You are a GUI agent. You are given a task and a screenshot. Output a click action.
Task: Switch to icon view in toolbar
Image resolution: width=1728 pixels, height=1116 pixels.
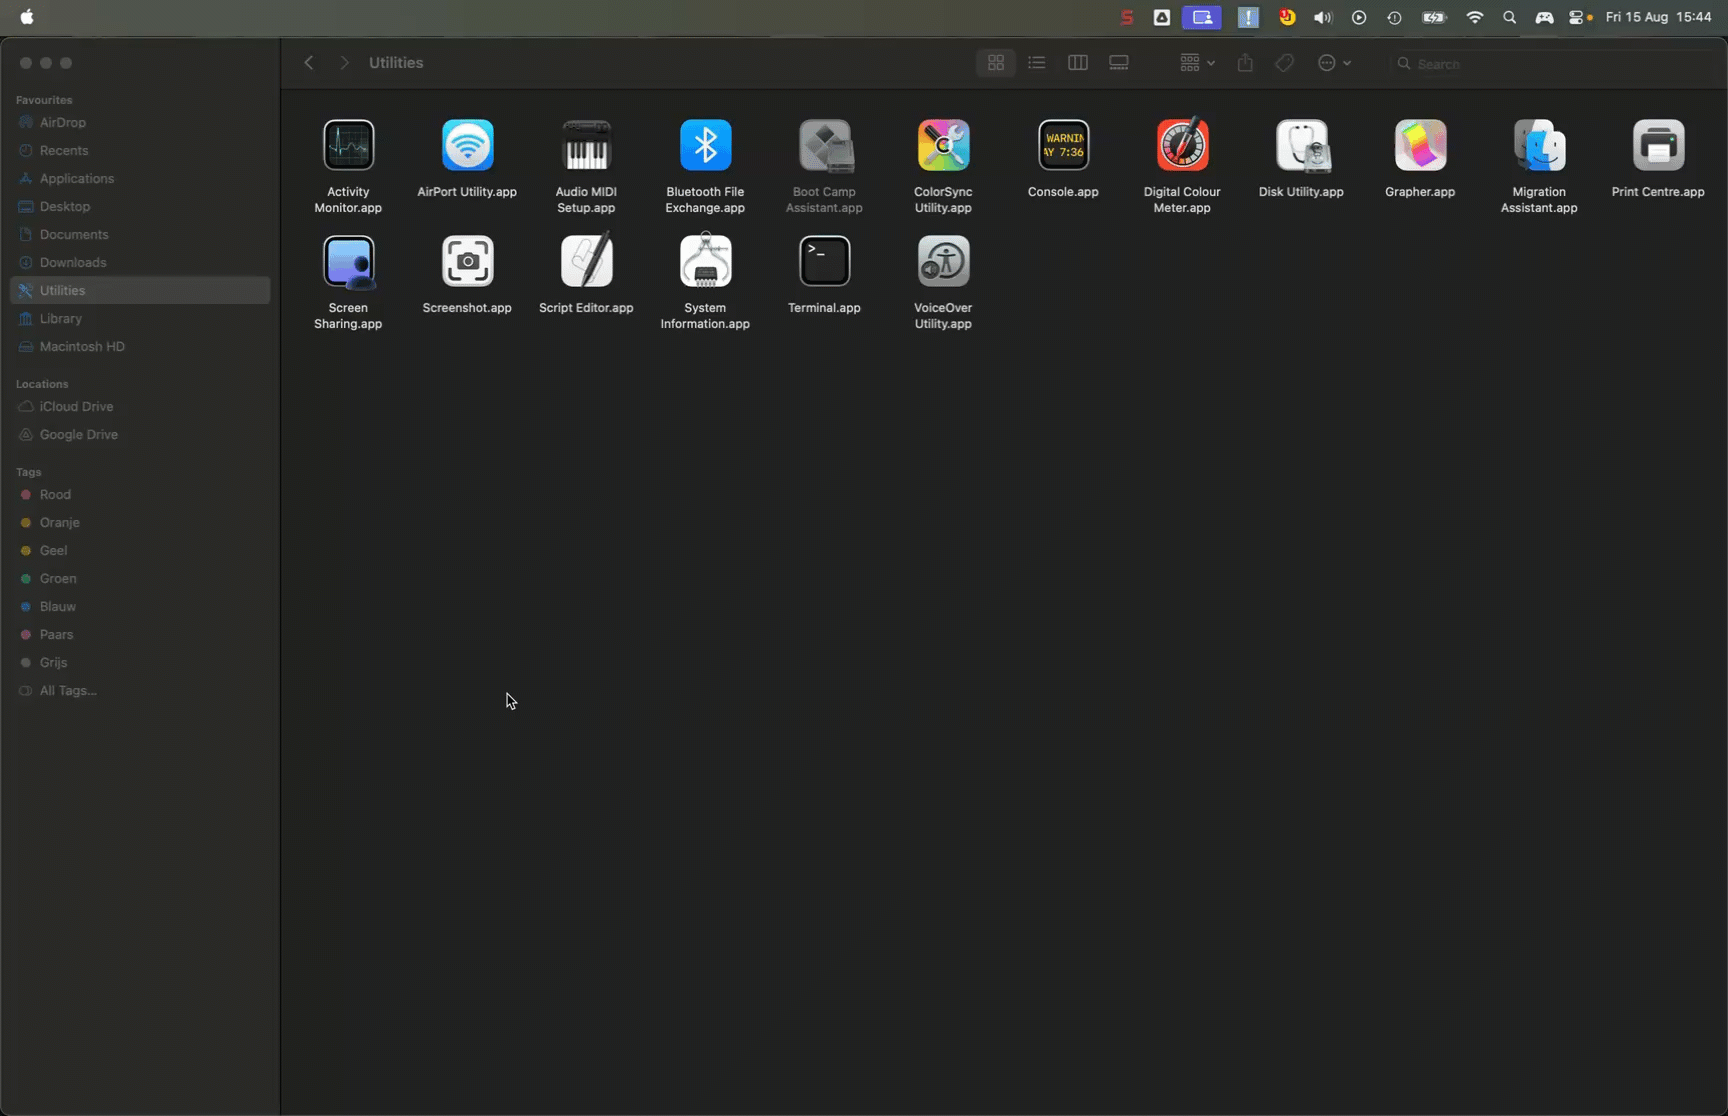tap(996, 63)
